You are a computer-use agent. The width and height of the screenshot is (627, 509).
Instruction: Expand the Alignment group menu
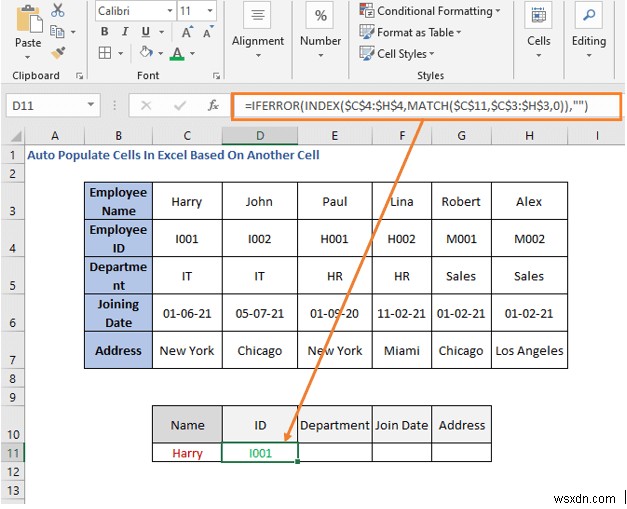(x=258, y=56)
